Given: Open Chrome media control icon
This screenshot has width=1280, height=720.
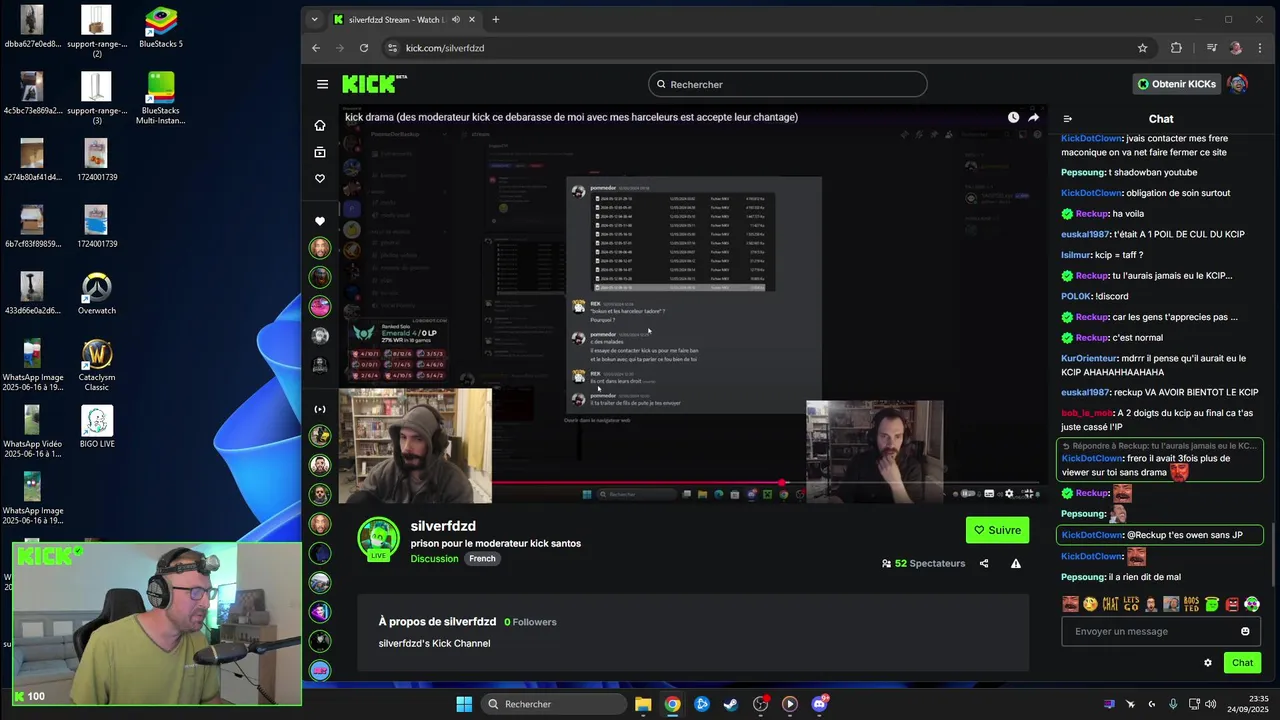Looking at the screenshot, I should [1212, 48].
